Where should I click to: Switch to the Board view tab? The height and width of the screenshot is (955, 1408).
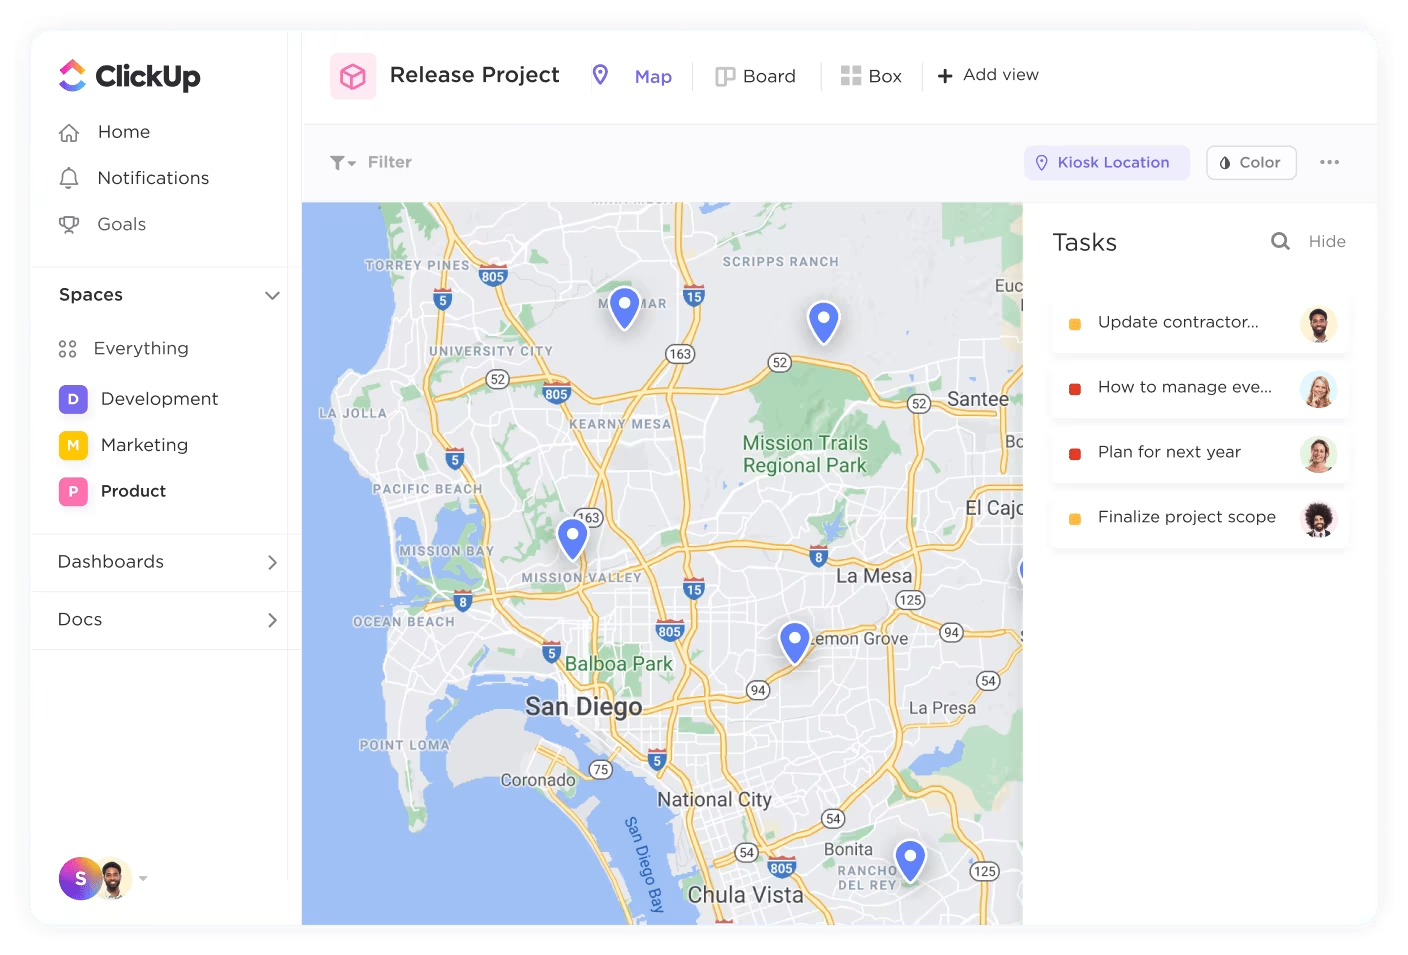pos(756,76)
